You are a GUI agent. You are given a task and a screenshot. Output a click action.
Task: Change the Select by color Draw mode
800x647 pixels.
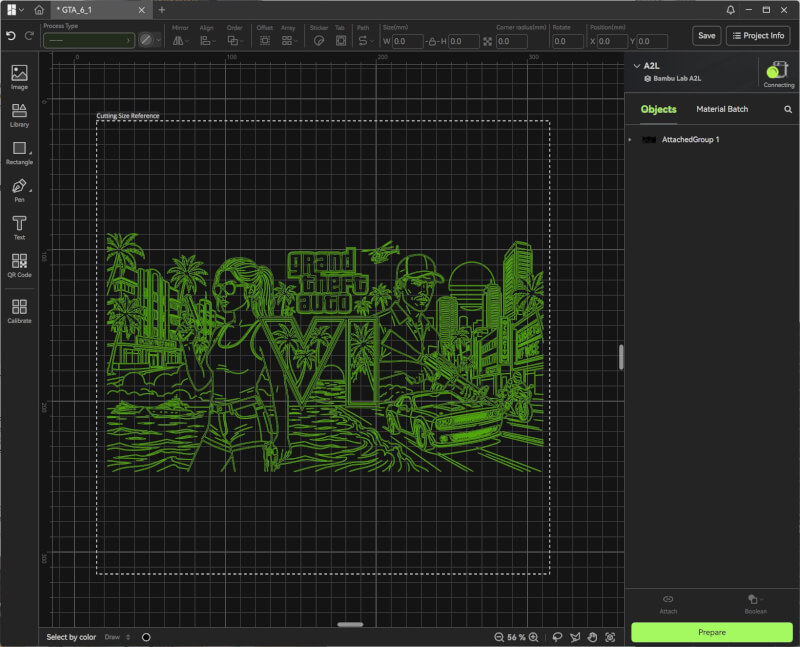click(x=117, y=637)
